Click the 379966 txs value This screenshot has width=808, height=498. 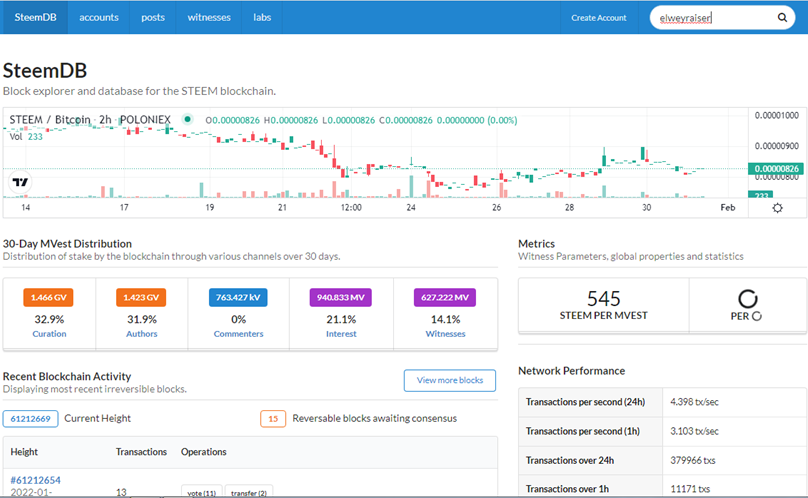pyautogui.click(x=693, y=460)
